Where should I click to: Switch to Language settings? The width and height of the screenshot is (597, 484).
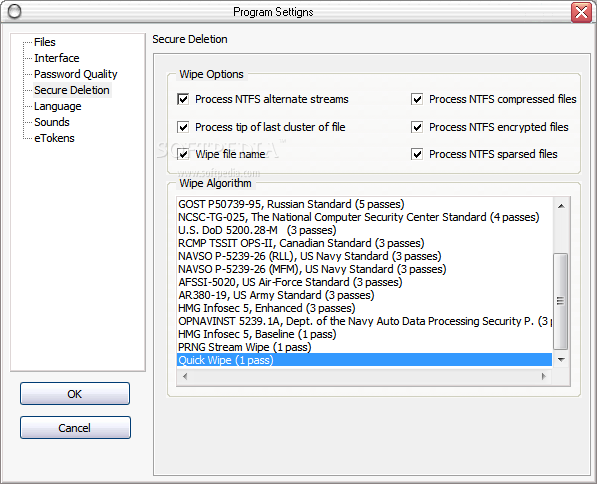[x=57, y=106]
